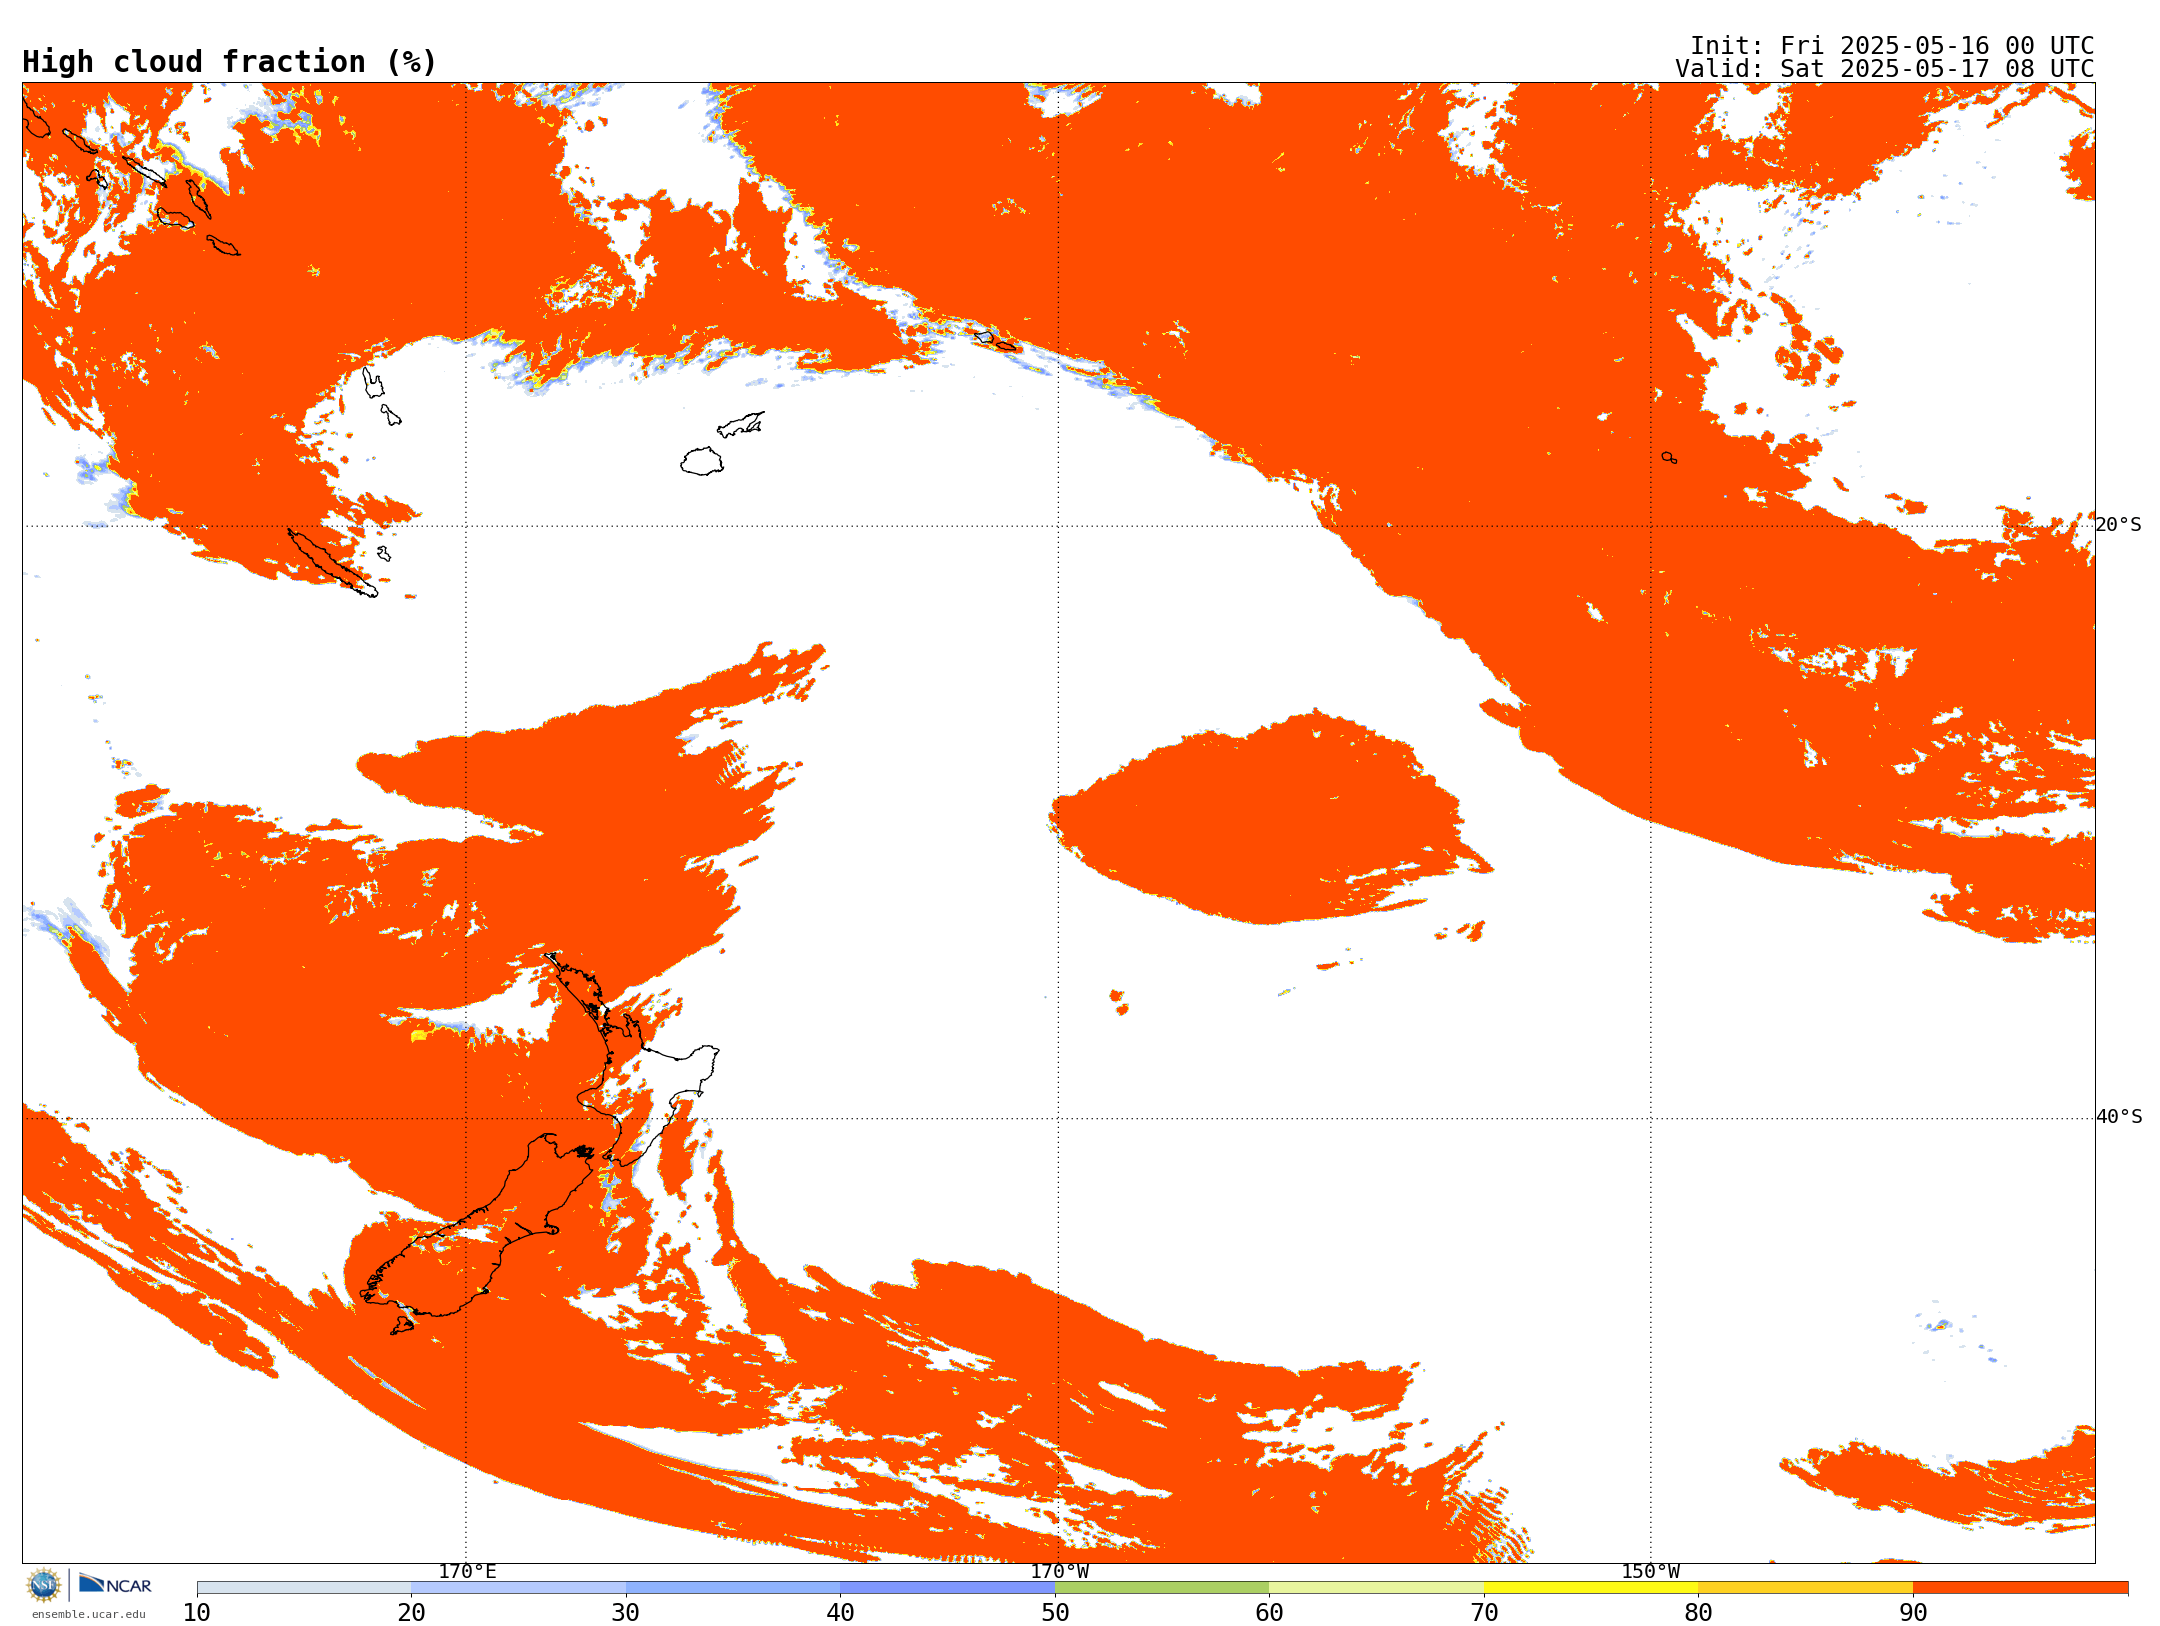
Task: Click the Viti Levu (Fiji) island outline
Action: tap(702, 461)
